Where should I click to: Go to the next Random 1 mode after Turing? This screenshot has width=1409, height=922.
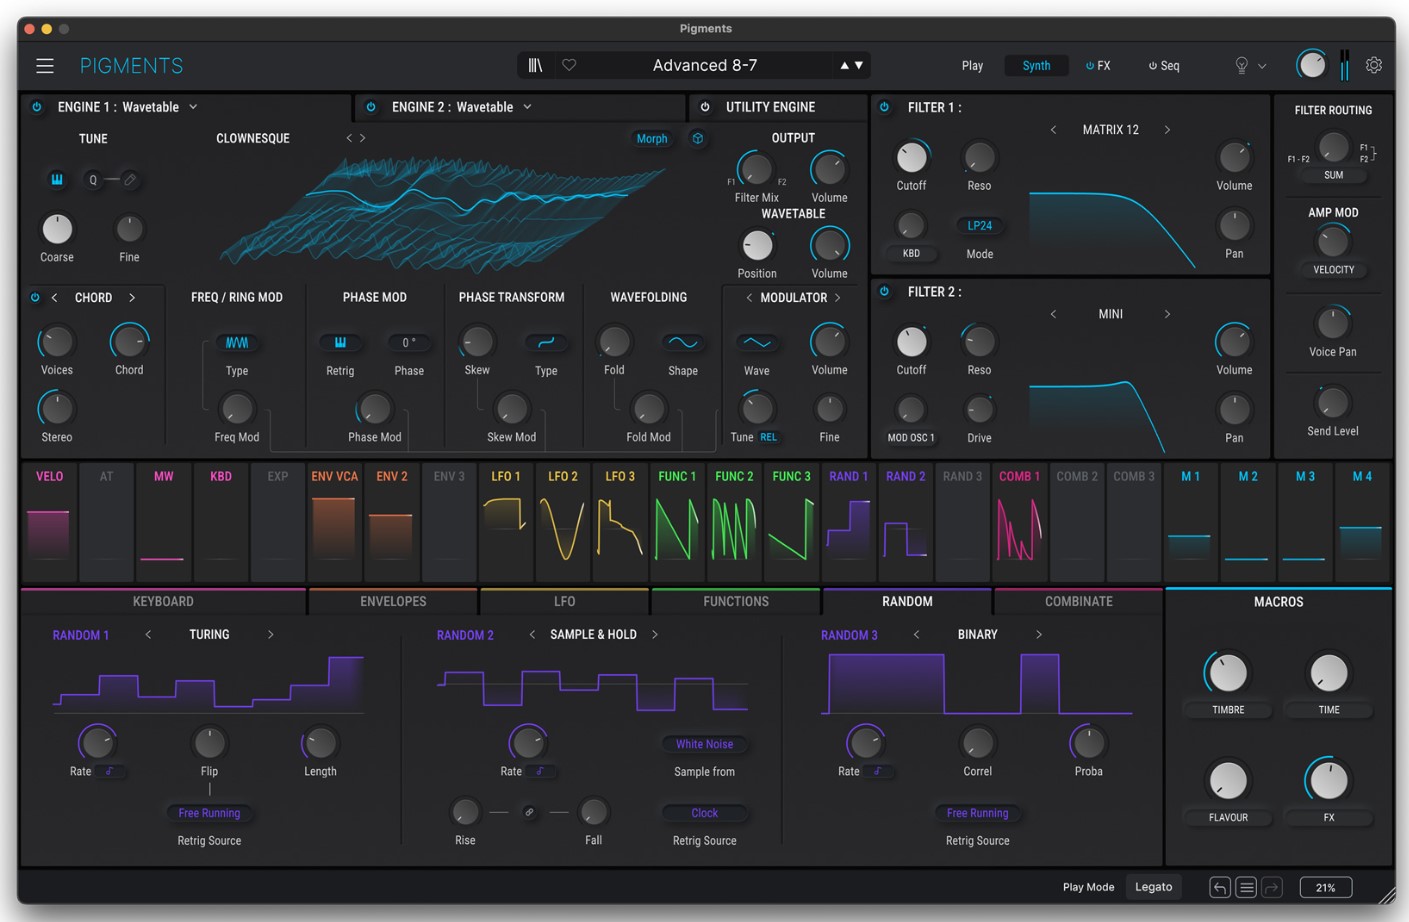[270, 634]
